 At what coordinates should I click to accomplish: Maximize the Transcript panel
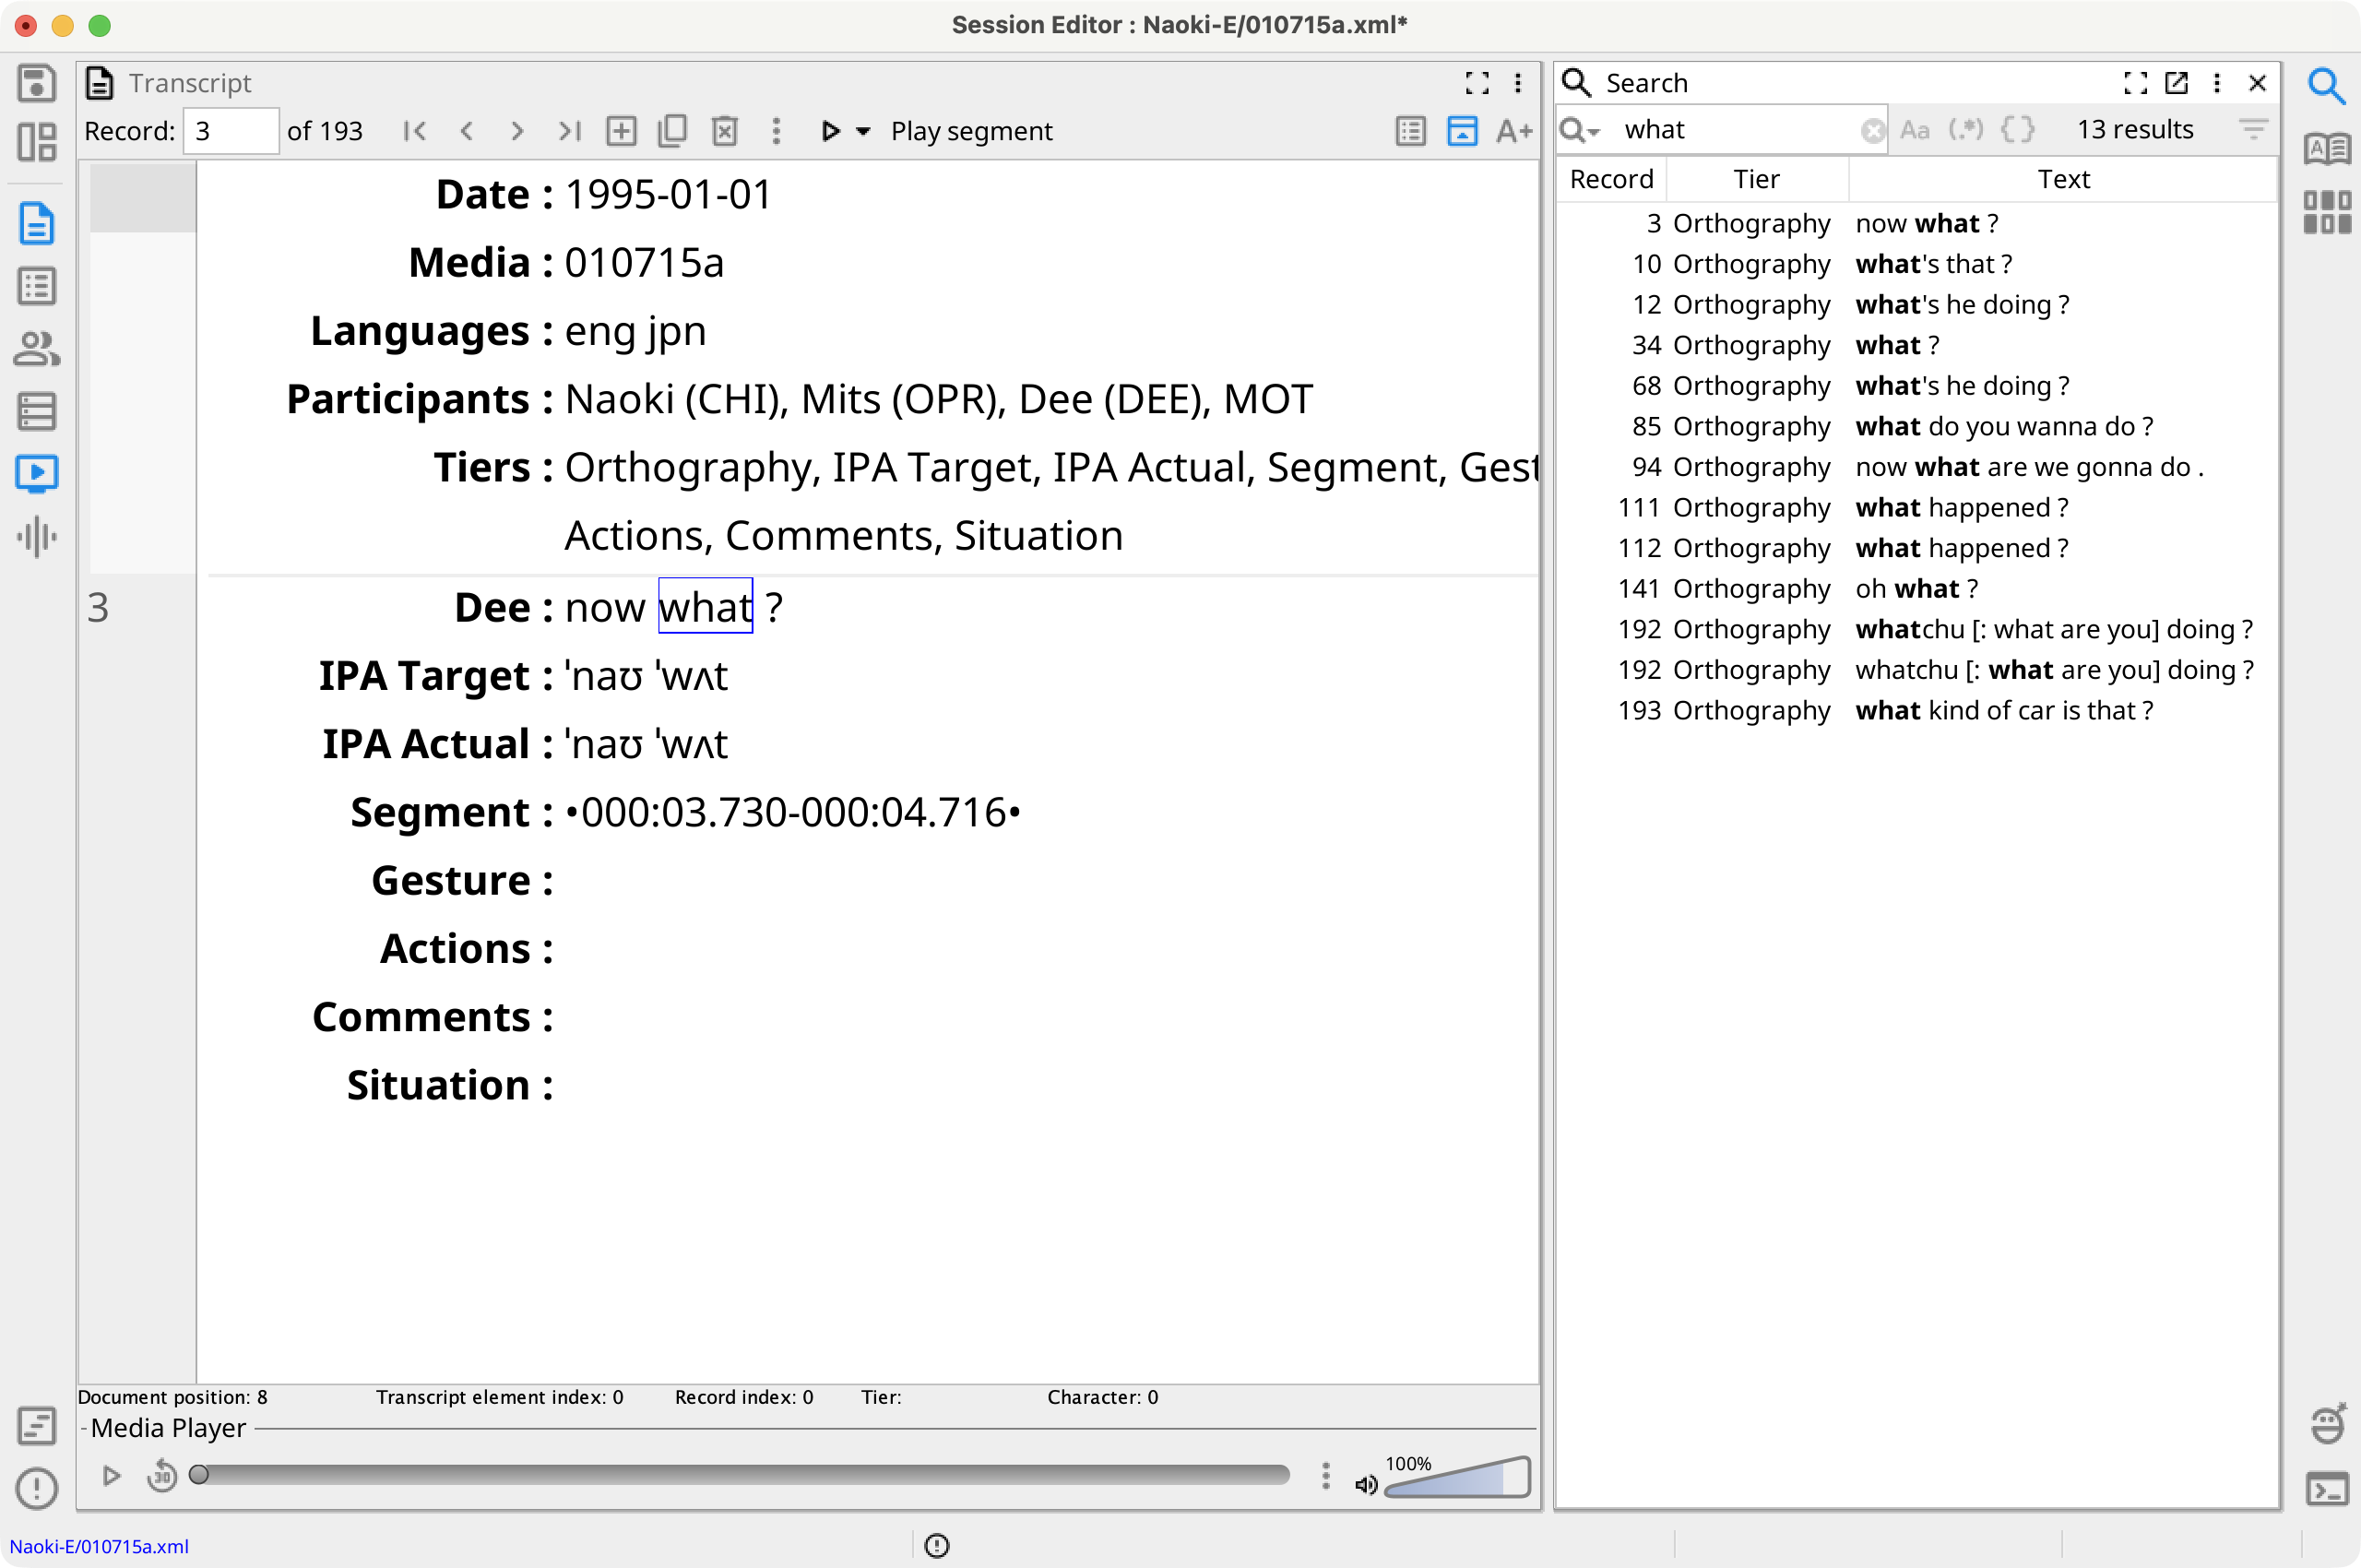tap(1477, 83)
